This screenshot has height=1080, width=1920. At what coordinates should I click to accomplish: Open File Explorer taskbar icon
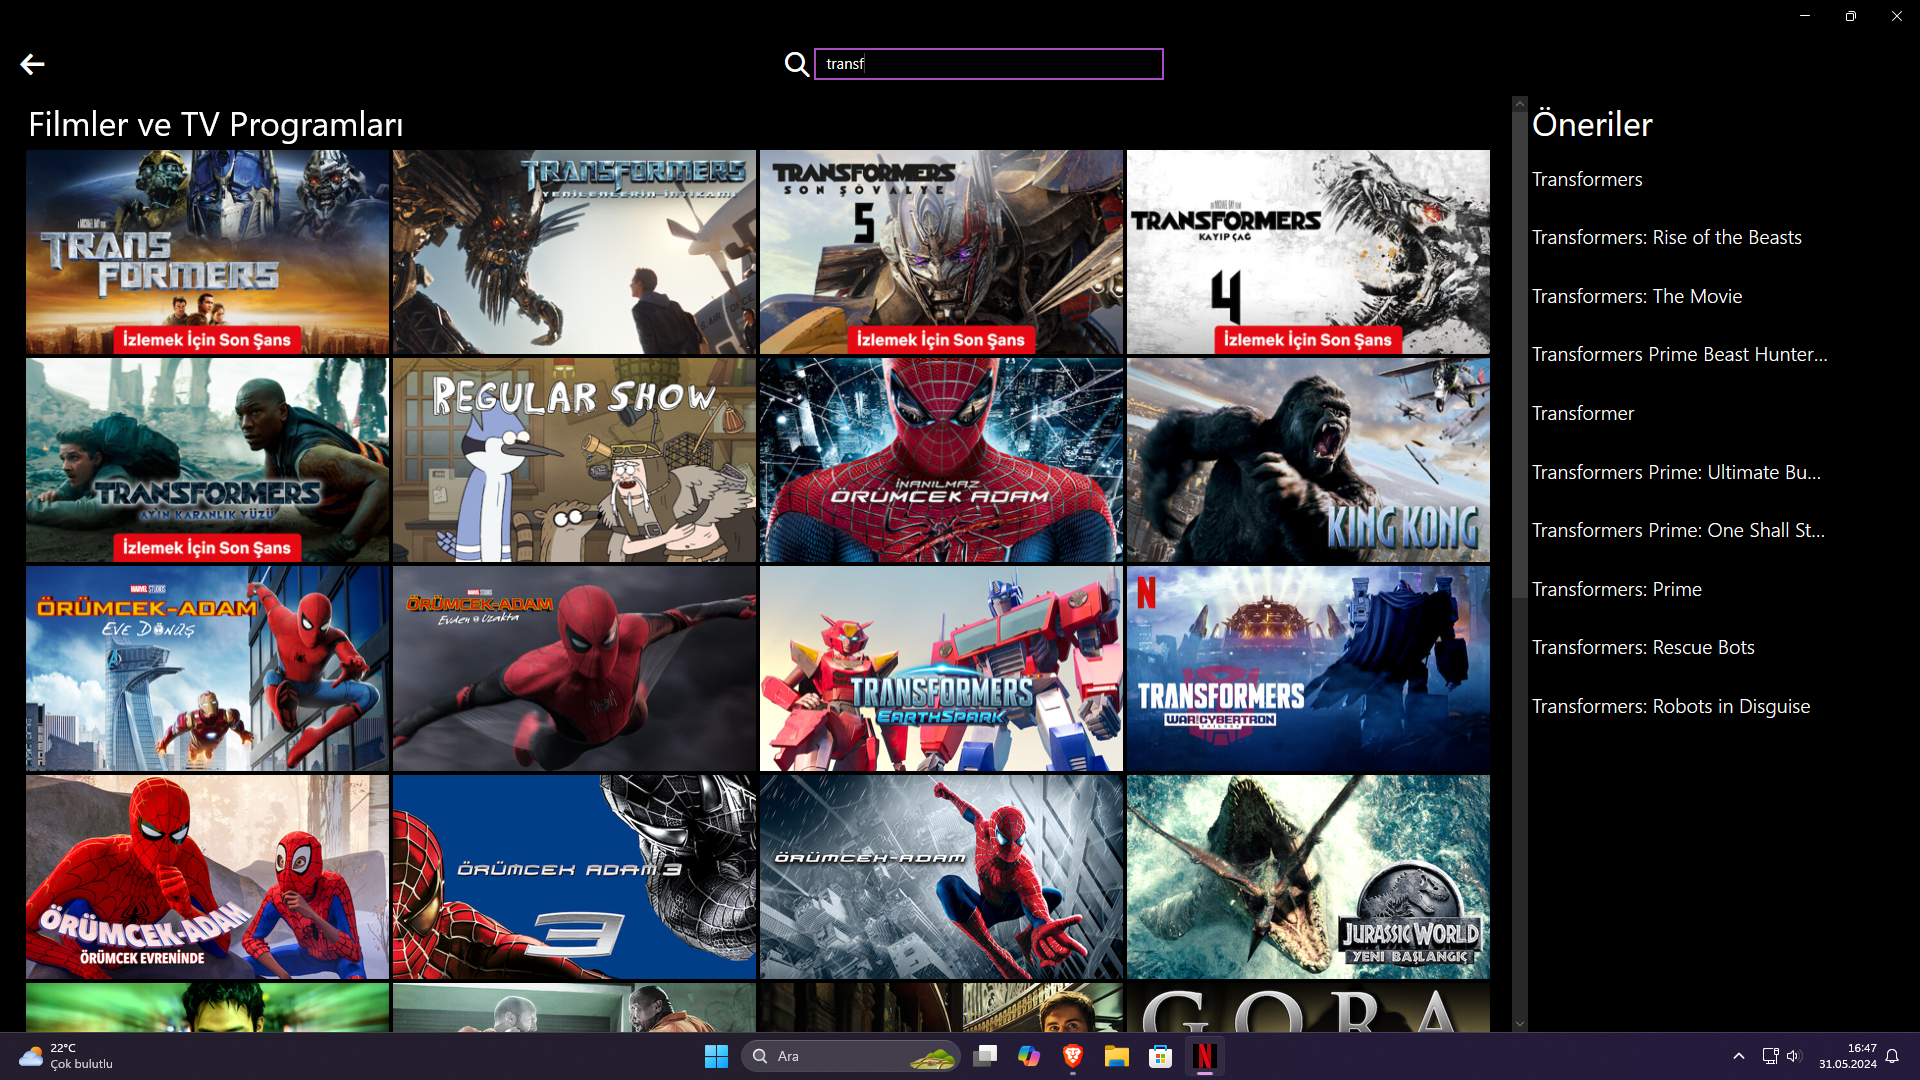point(1116,1056)
